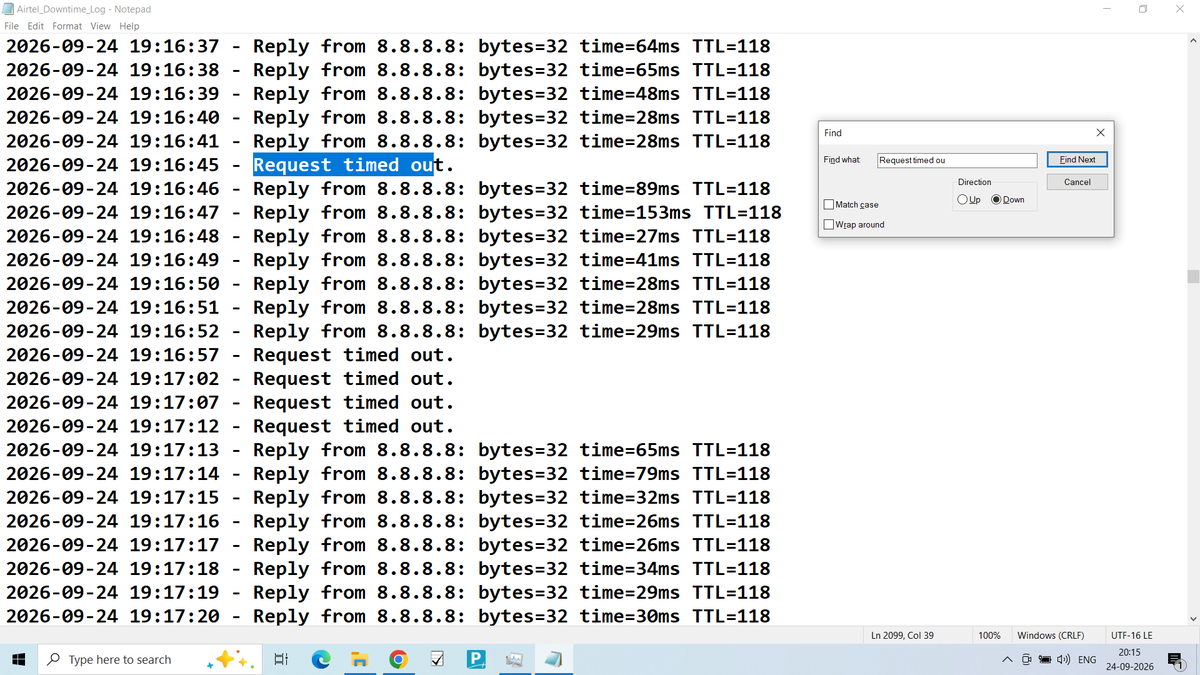
Task: Click the time=79ms value
Action: coord(630,474)
